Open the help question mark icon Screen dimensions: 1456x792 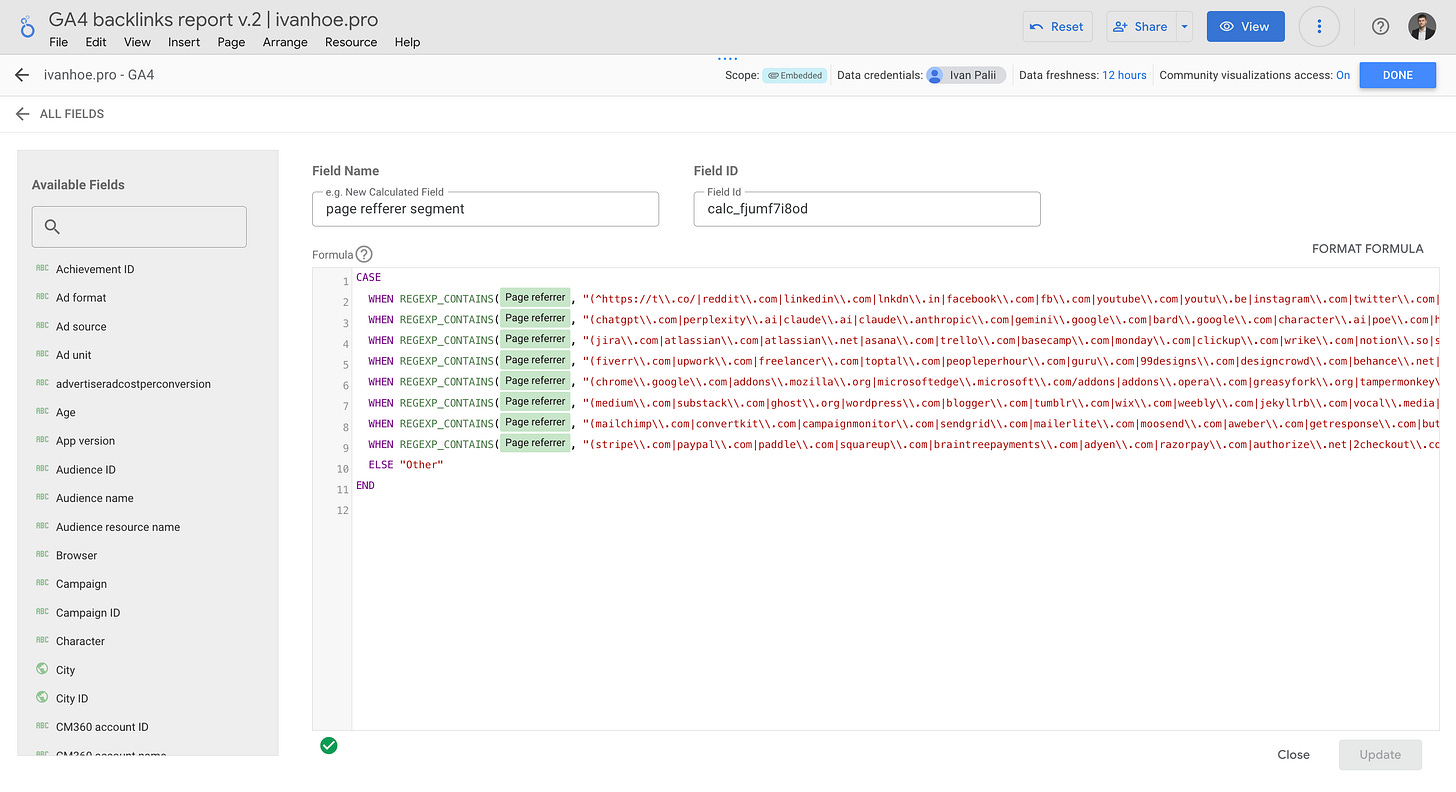(1380, 27)
